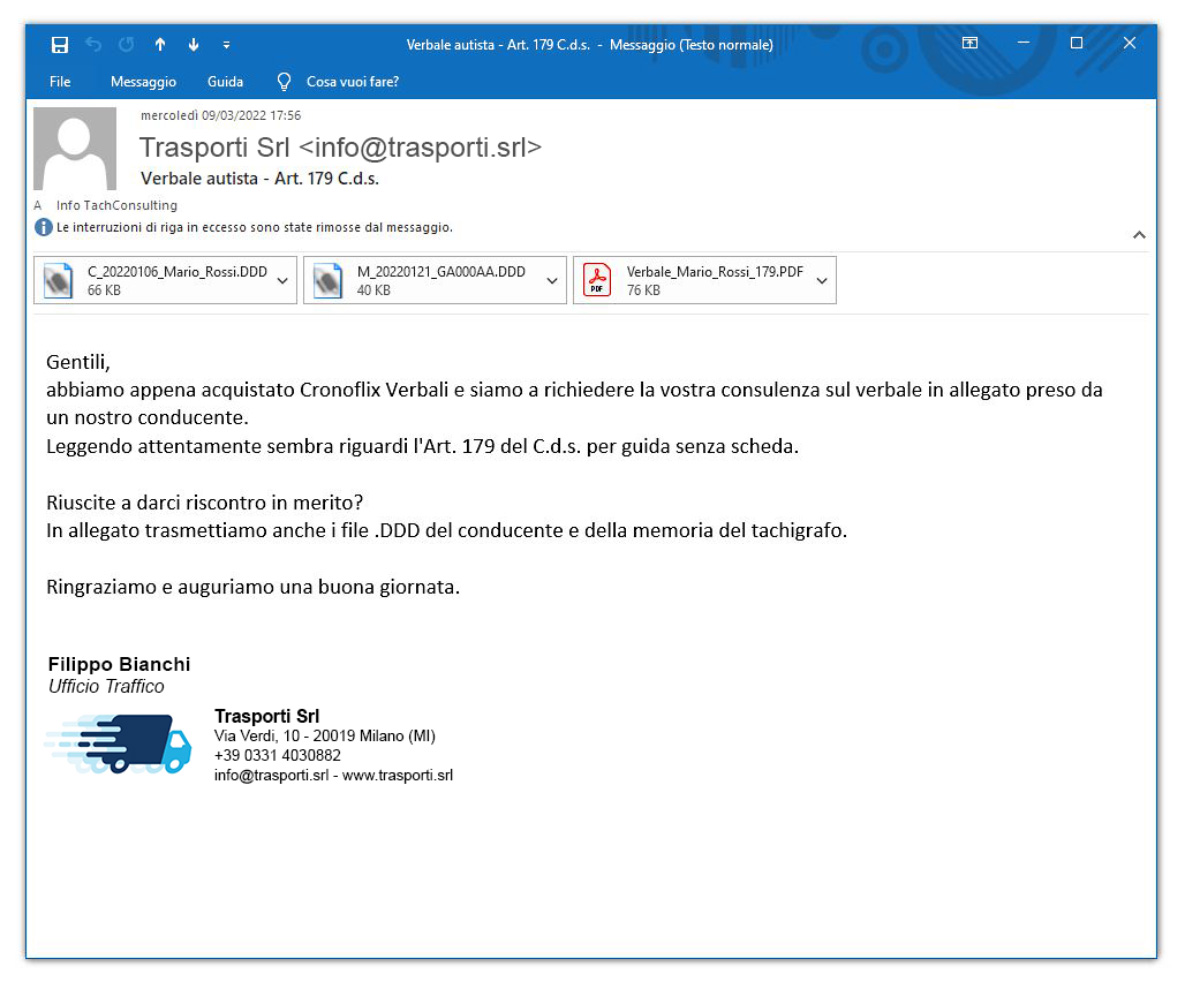Image resolution: width=1200 pixels, height=989 pixels.
Task: Go to next item with the down arrow
Action: [x=193, y=45]
